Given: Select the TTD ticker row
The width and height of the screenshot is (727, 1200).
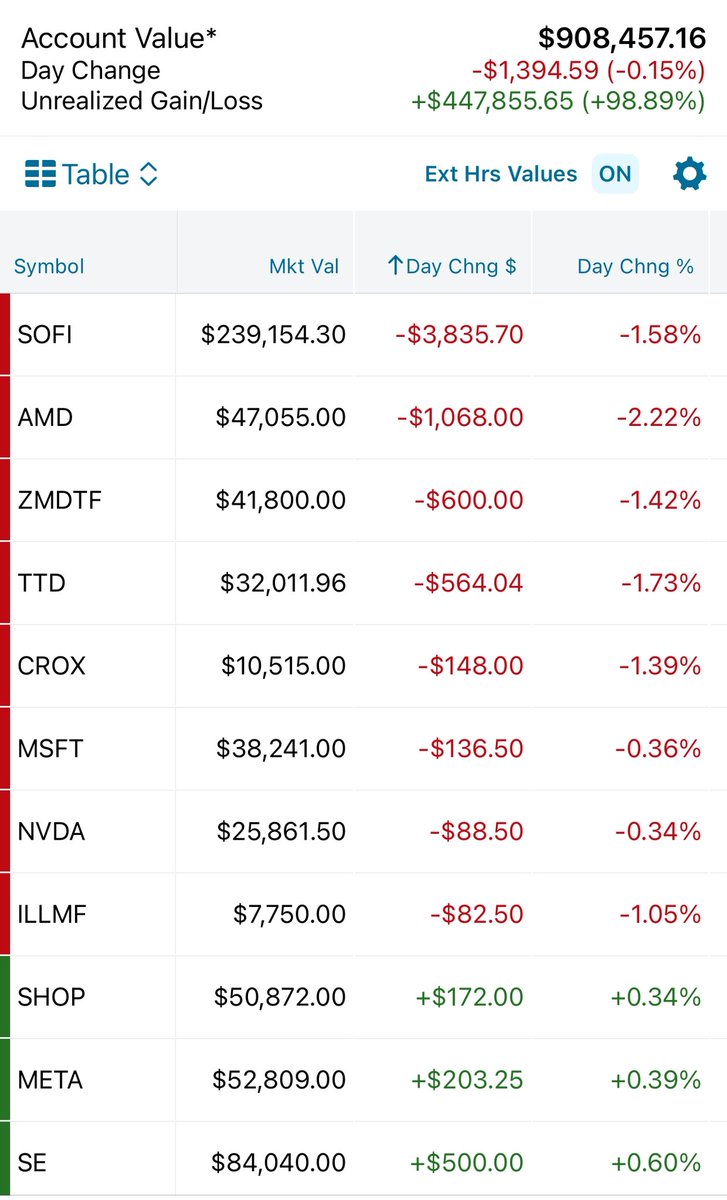Looking at the screenshot, I should [363, 584].
